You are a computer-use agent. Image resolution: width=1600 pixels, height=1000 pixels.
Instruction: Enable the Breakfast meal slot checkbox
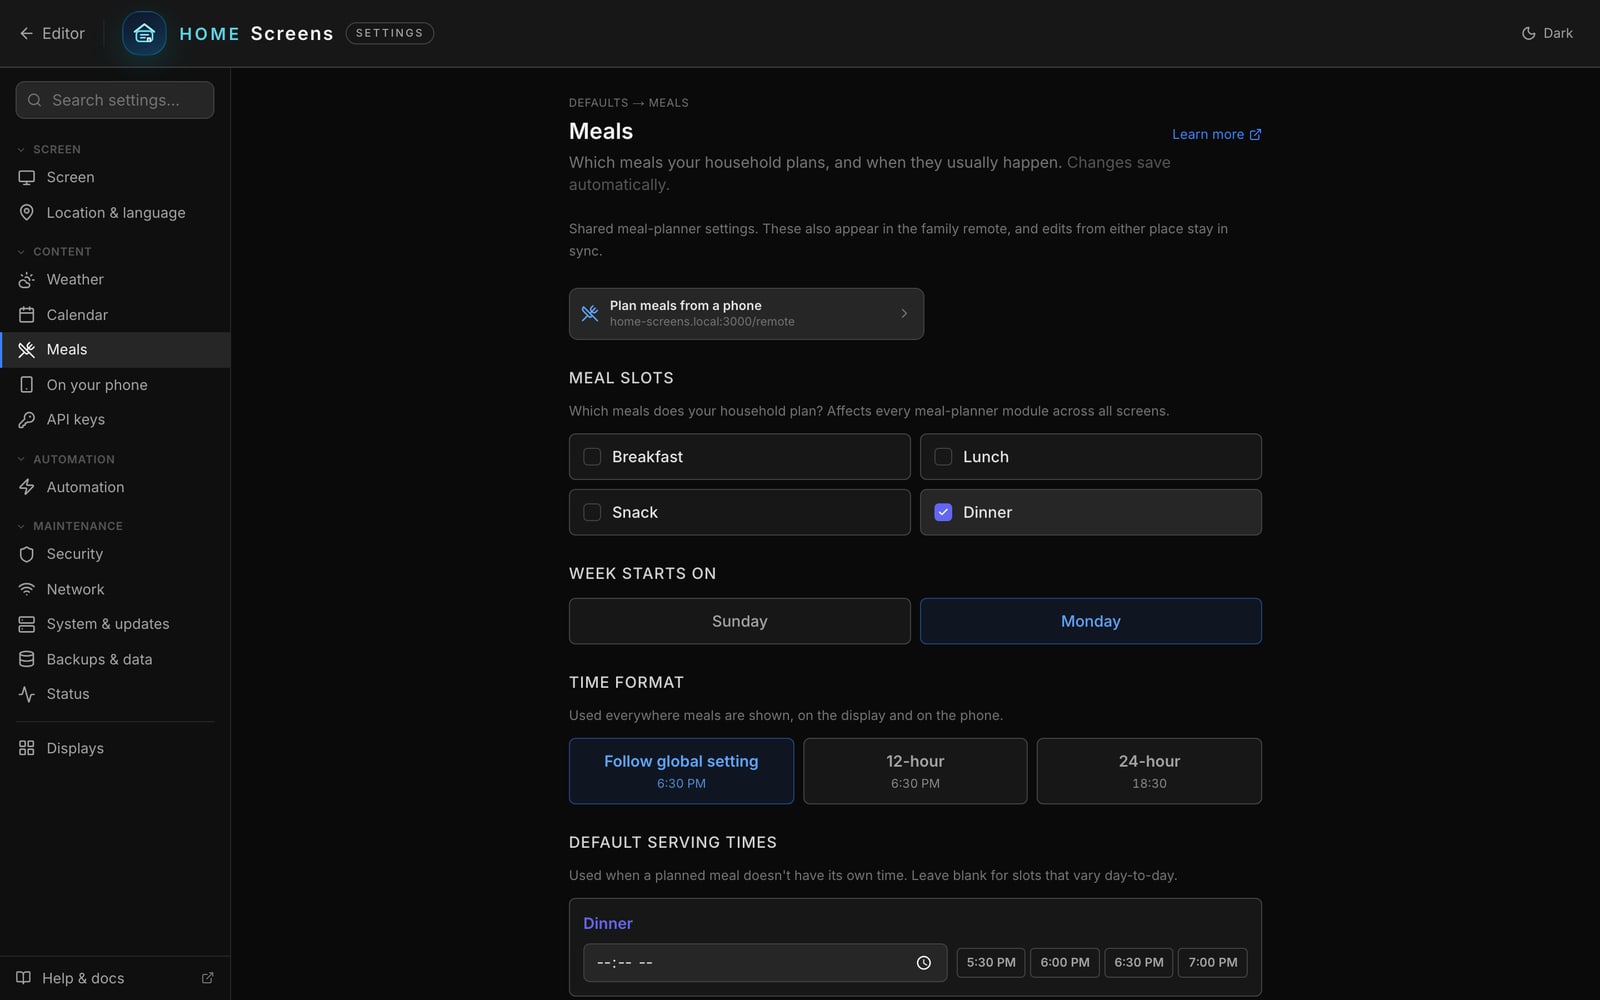[592, 457]
